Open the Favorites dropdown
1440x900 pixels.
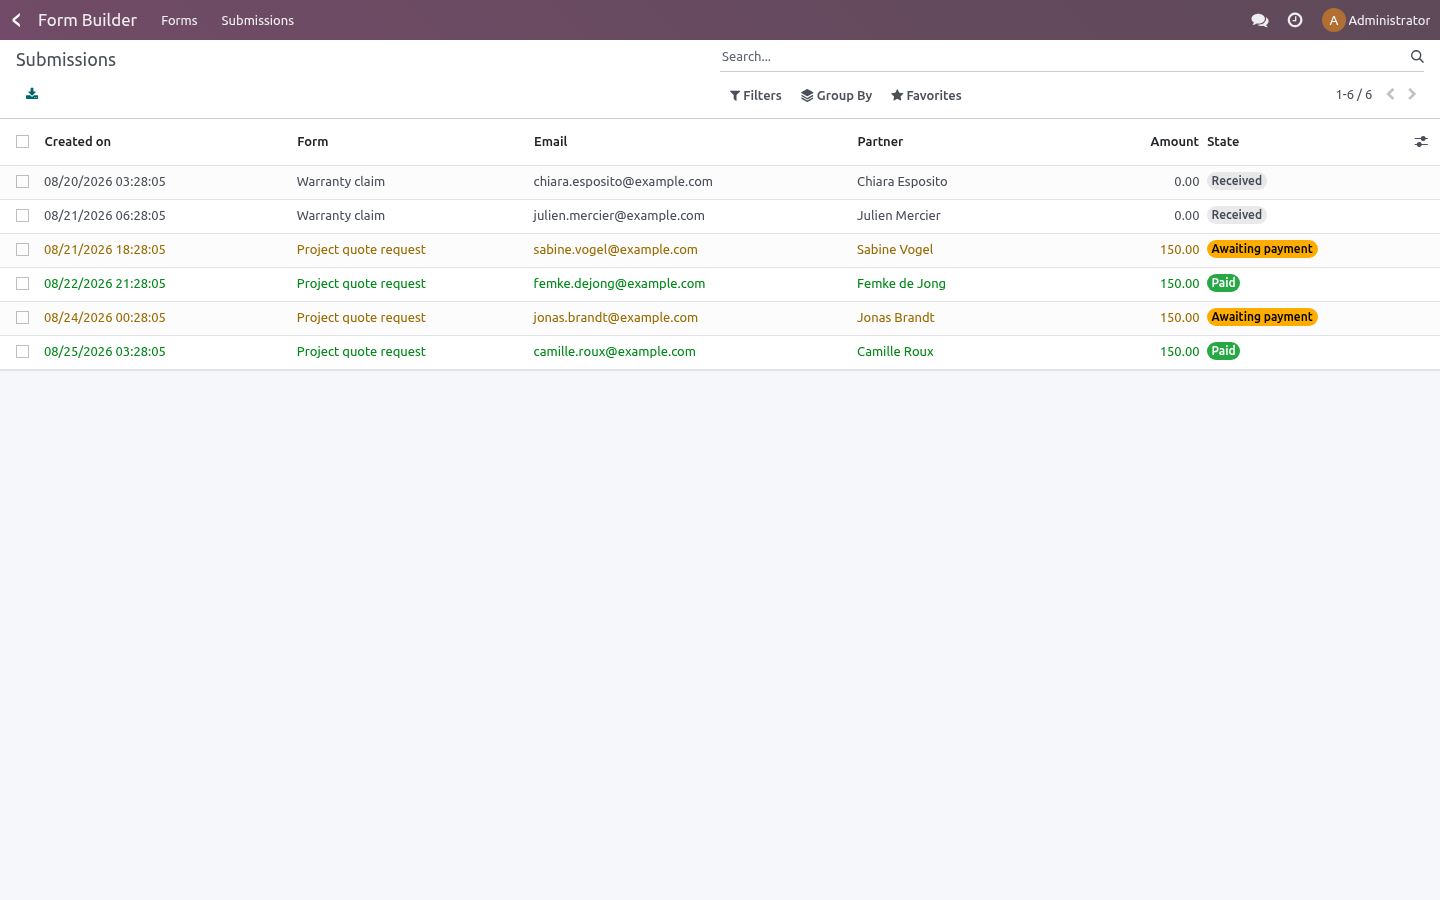tap(926, 96)
